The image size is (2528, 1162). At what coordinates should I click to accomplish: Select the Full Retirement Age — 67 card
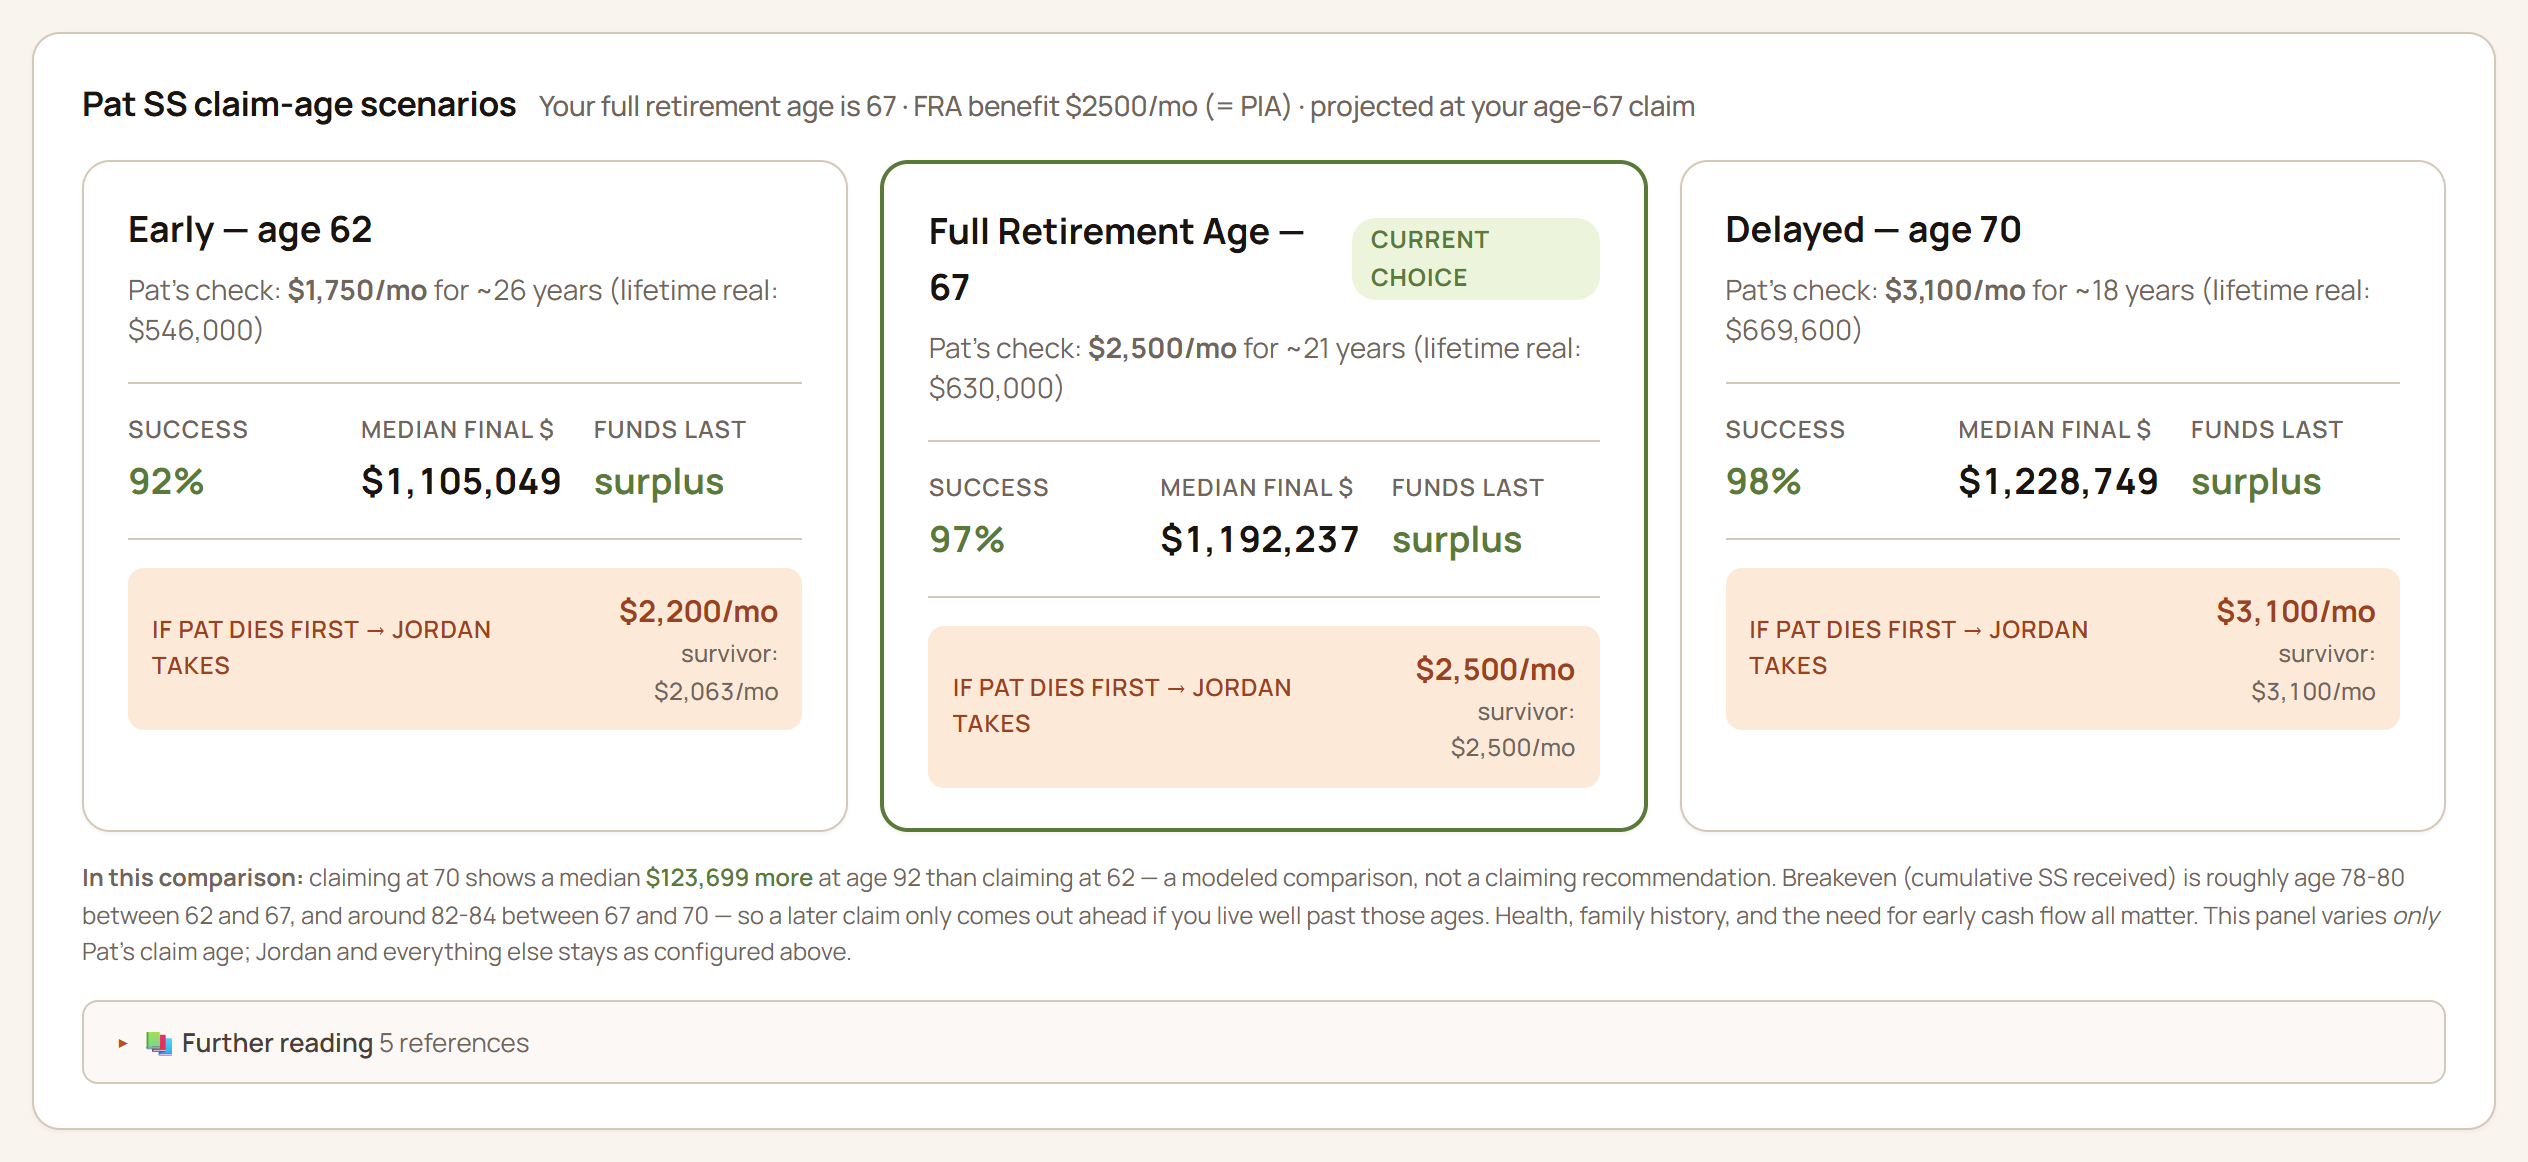pos(1263,496)
